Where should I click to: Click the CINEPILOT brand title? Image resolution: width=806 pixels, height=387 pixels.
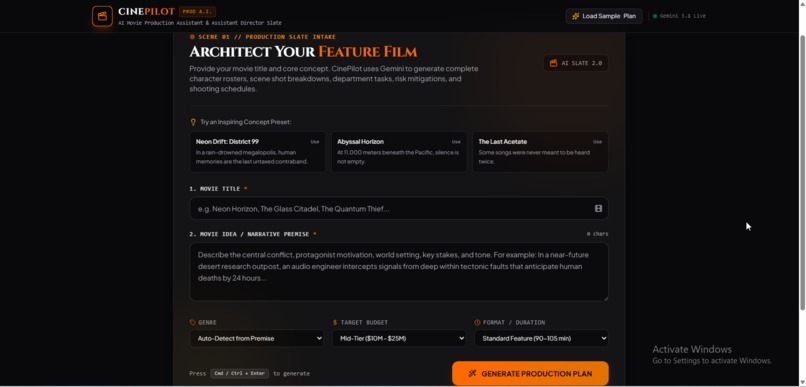(146, 11)
